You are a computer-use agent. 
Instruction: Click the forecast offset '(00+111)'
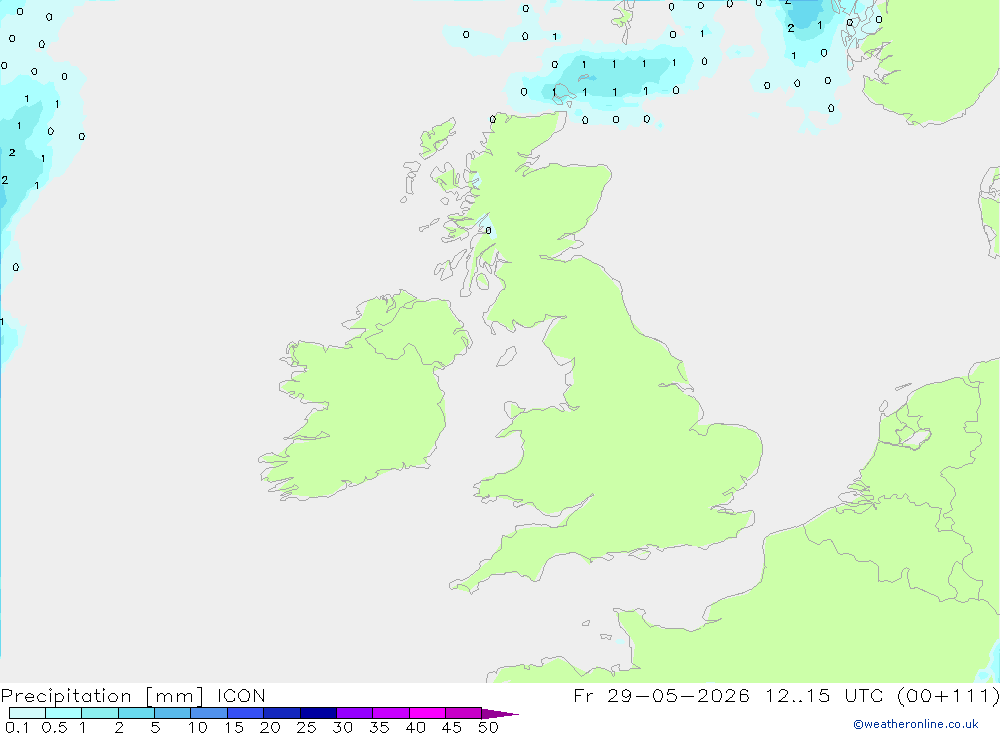coord(948,695)
